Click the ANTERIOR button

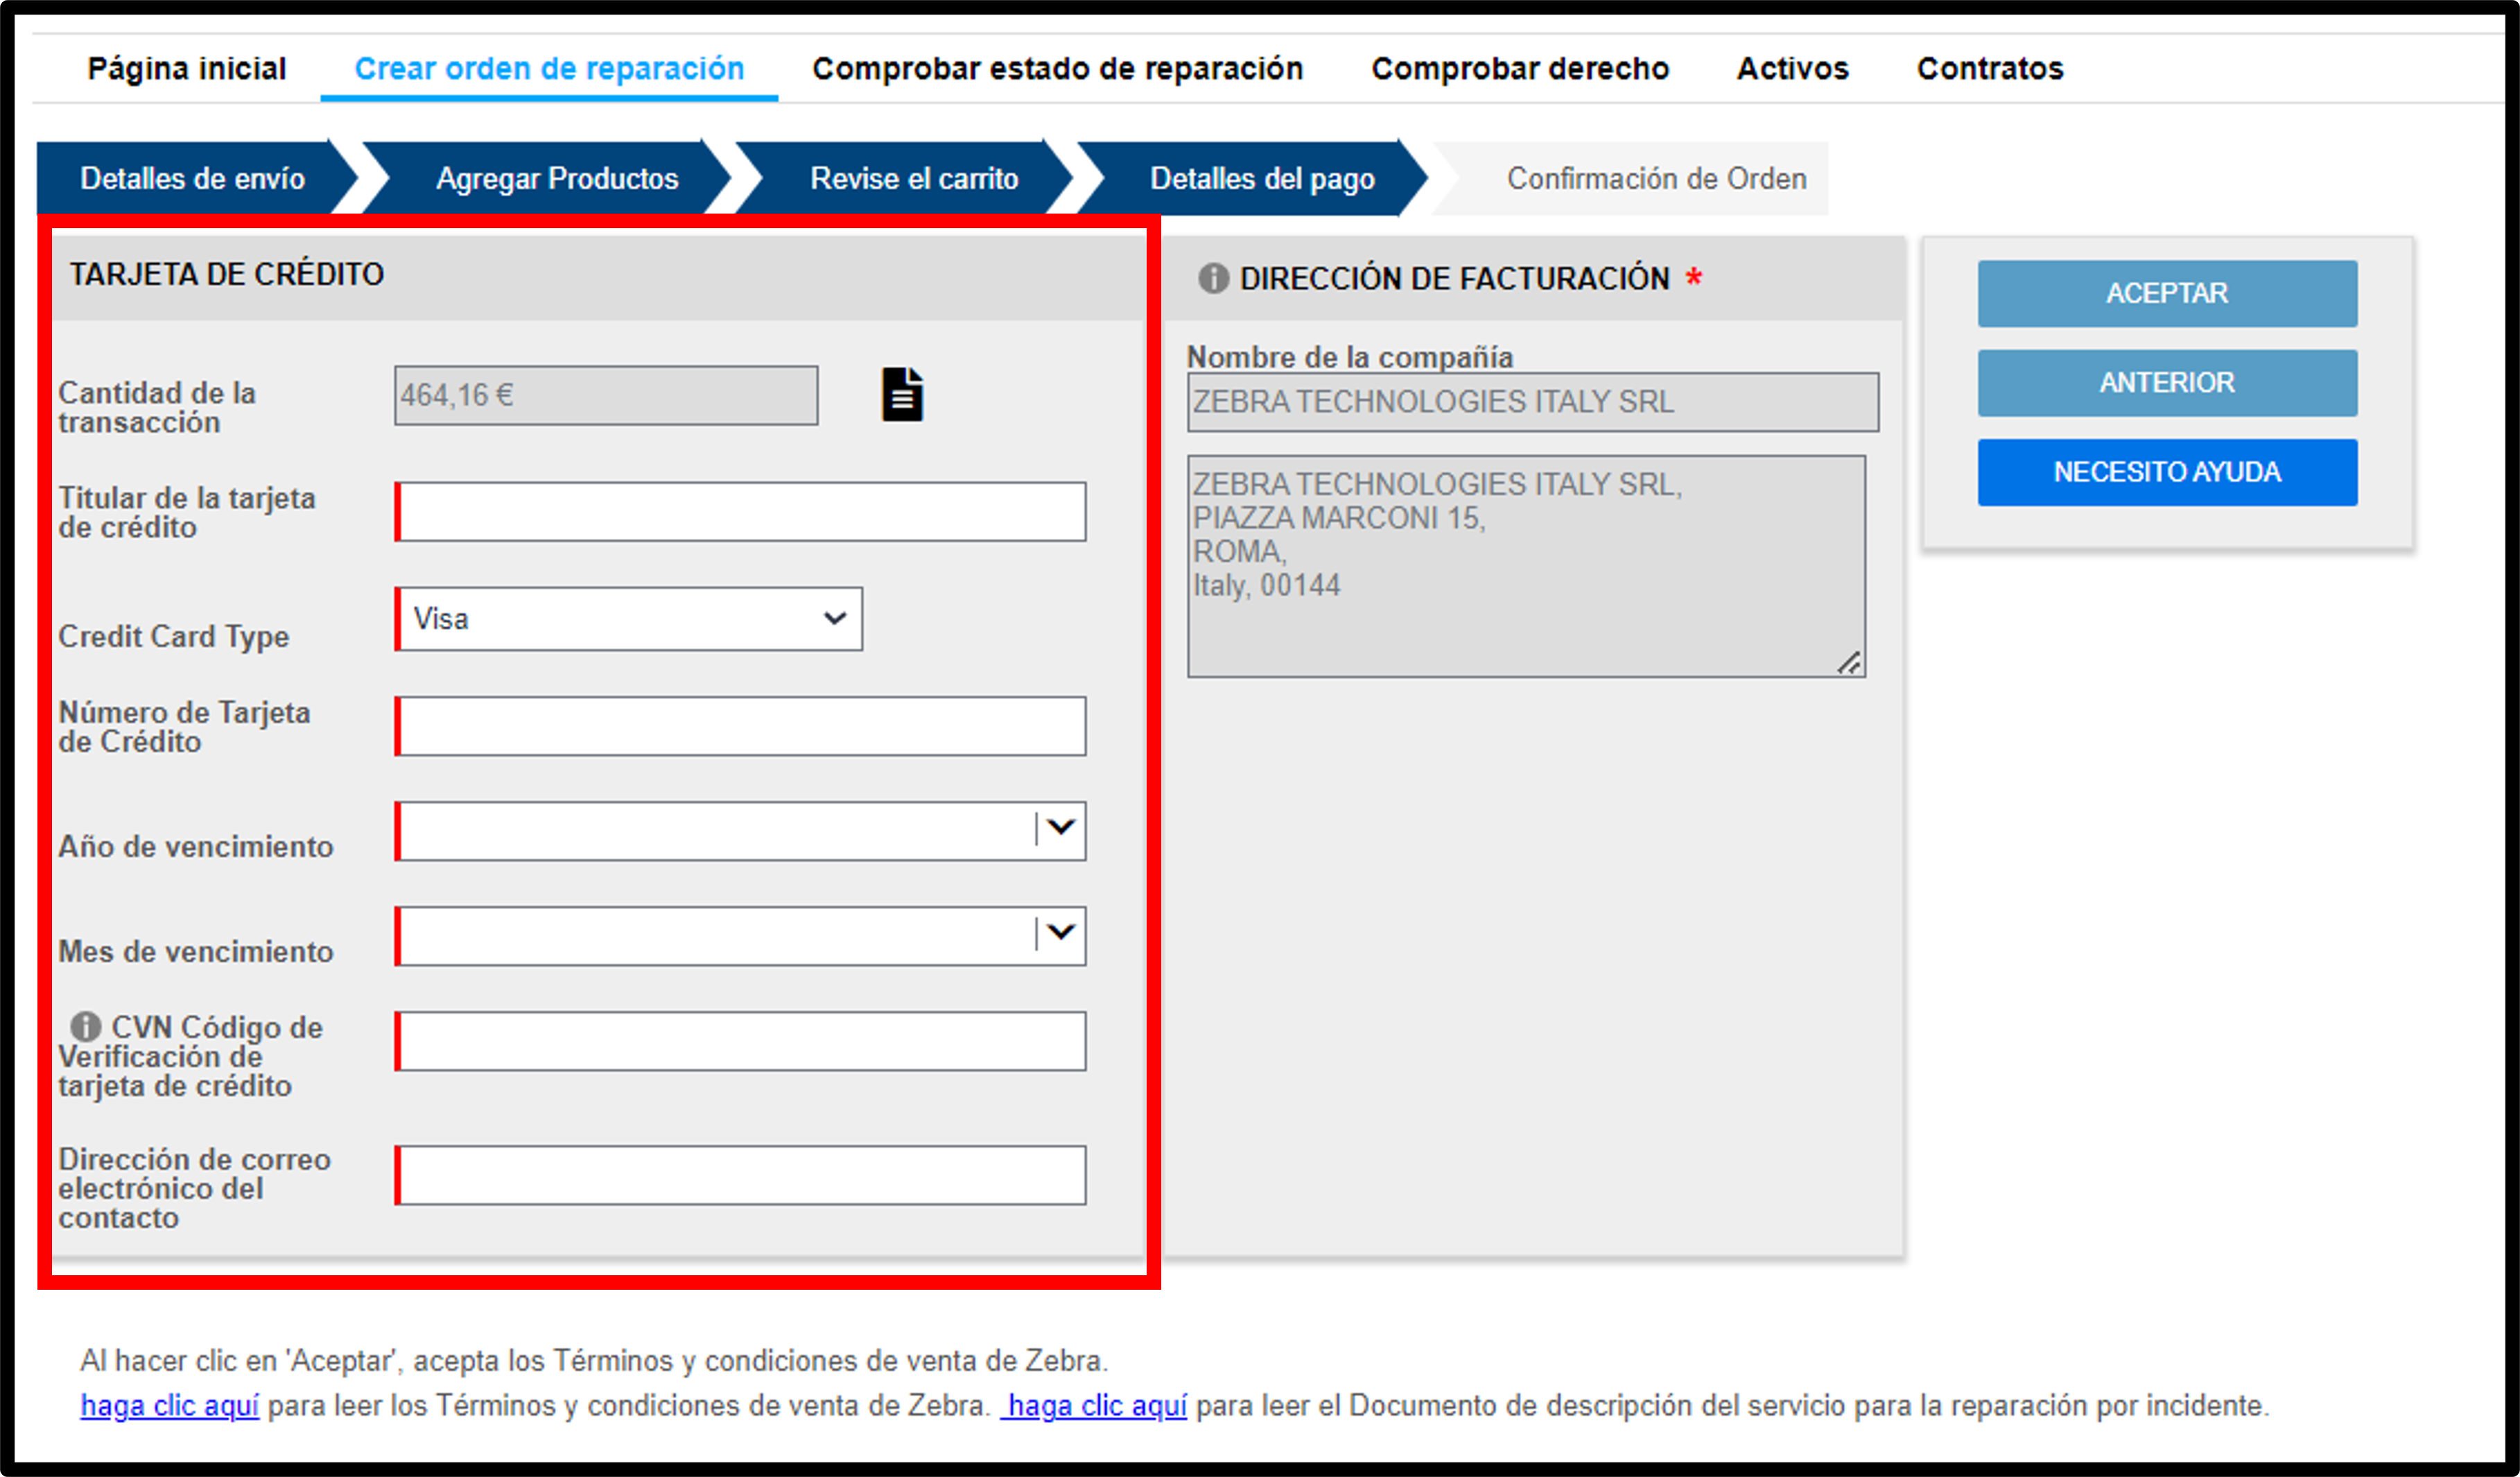(2166, 382)
